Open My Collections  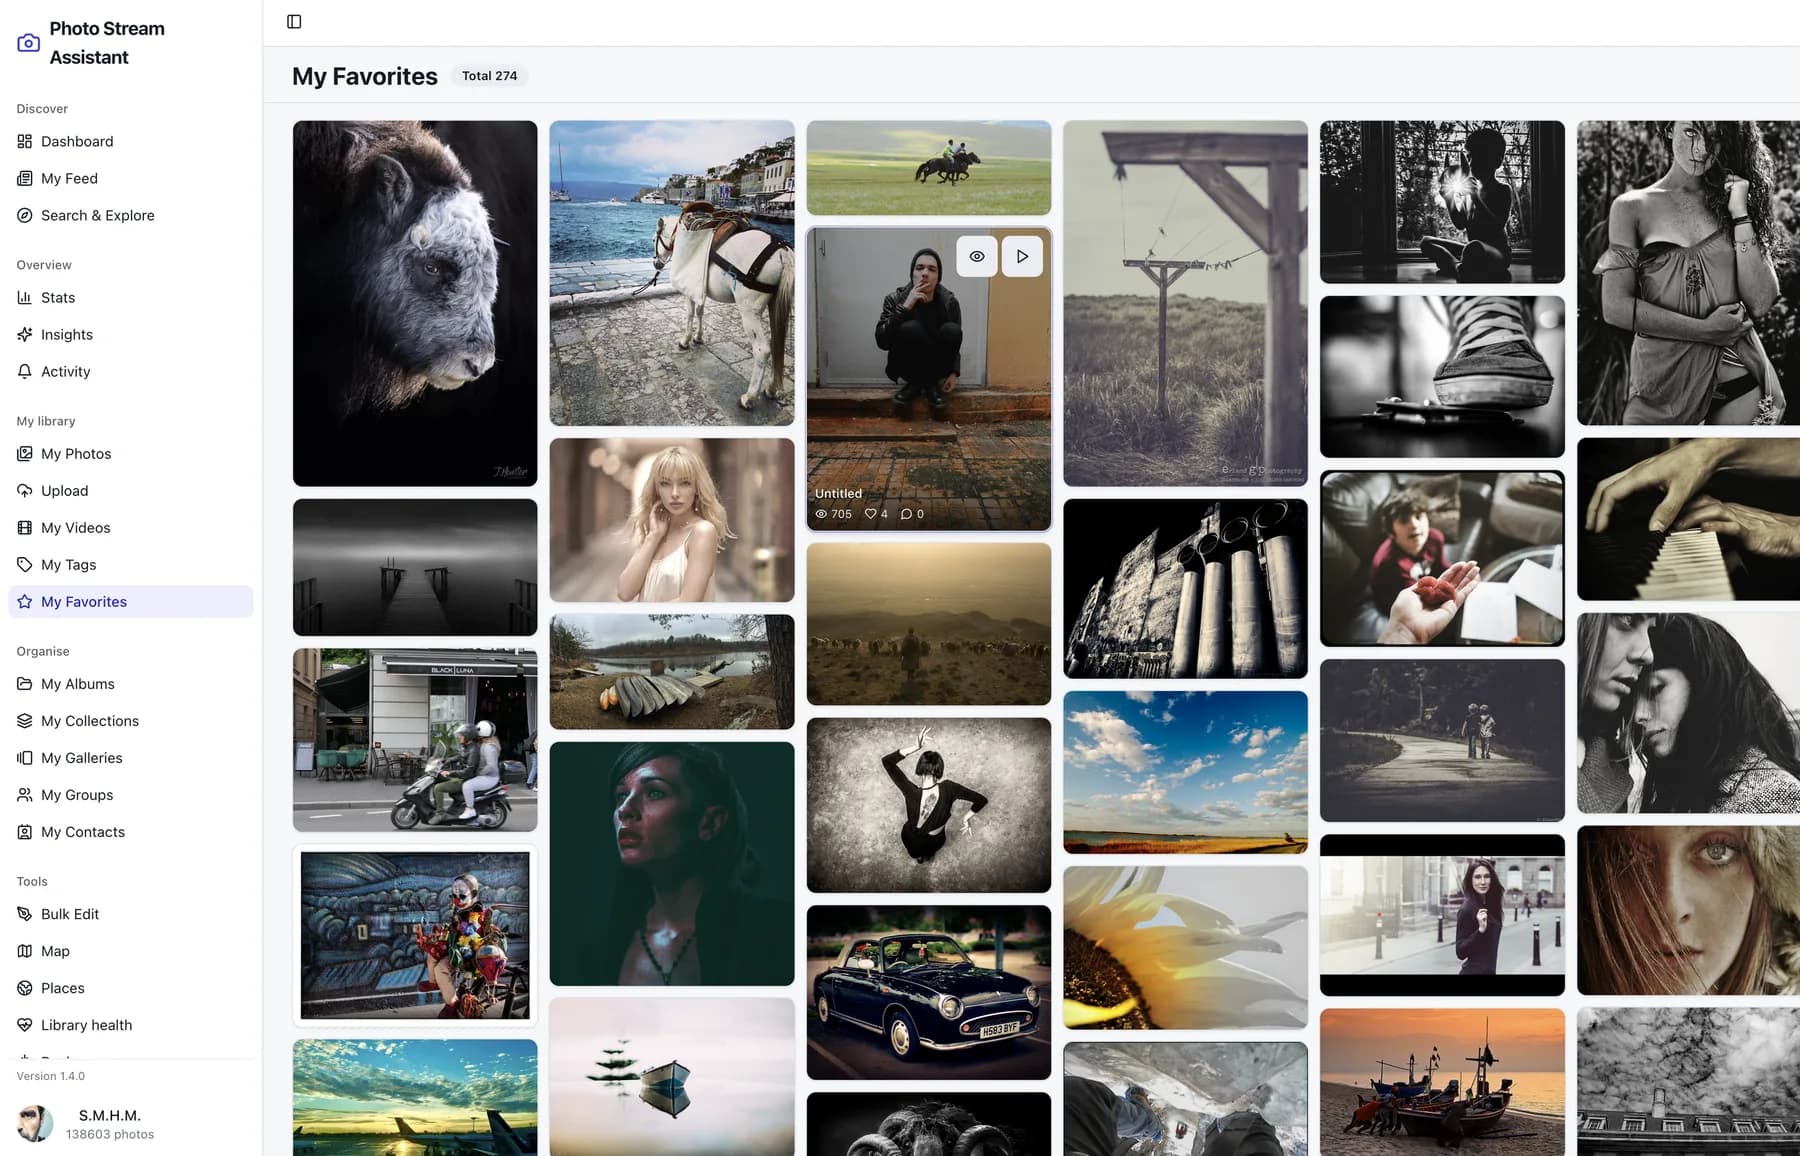(131, 720)
